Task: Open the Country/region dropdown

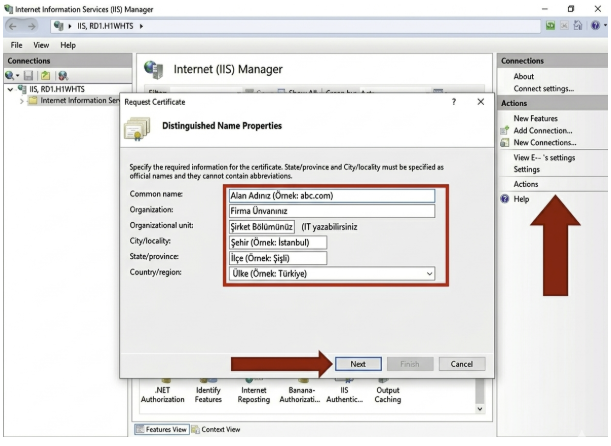Action: pos(429,273)
